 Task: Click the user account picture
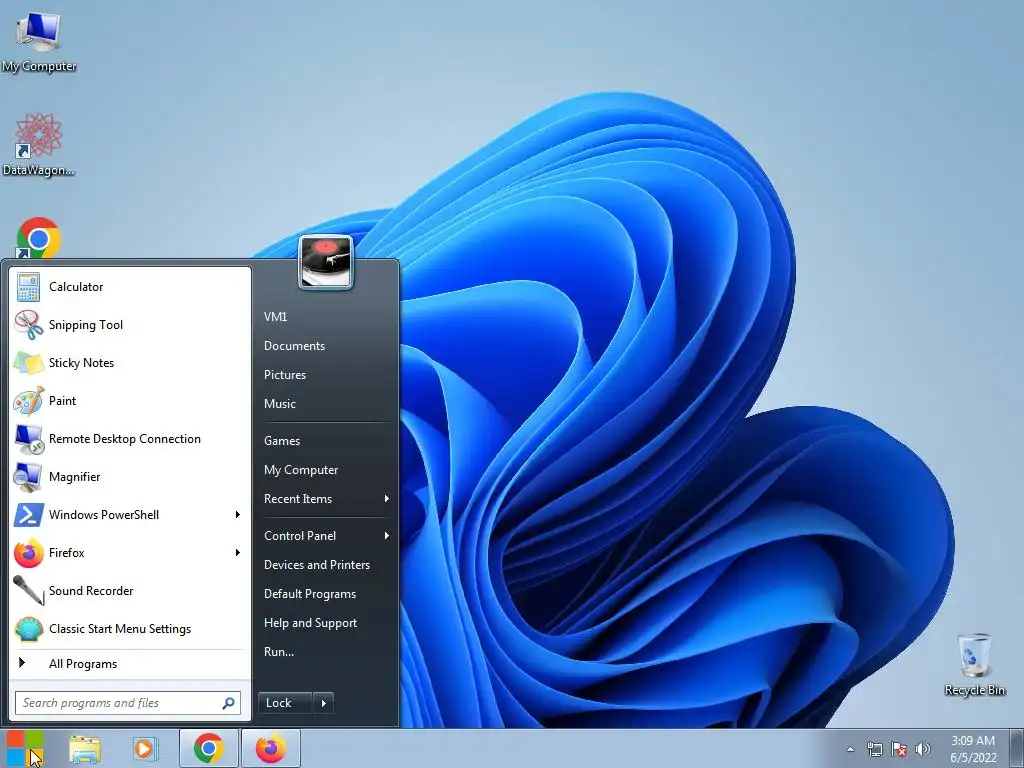[326, 262]
